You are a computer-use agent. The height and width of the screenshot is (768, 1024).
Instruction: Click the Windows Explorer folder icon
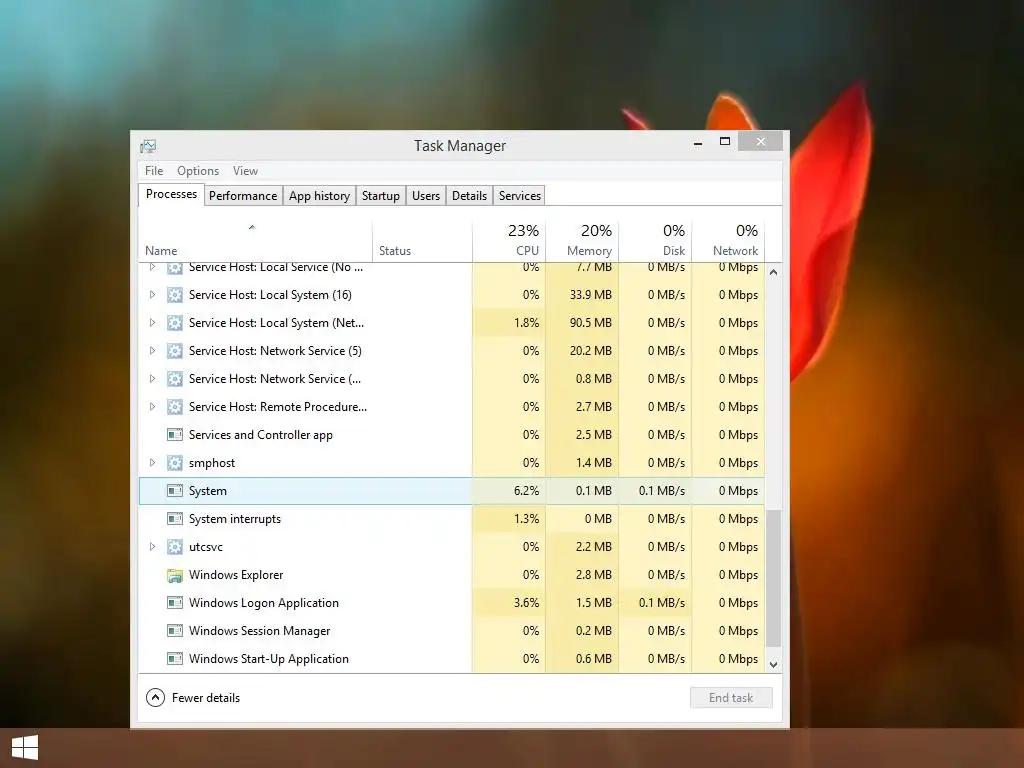point(174,575)
